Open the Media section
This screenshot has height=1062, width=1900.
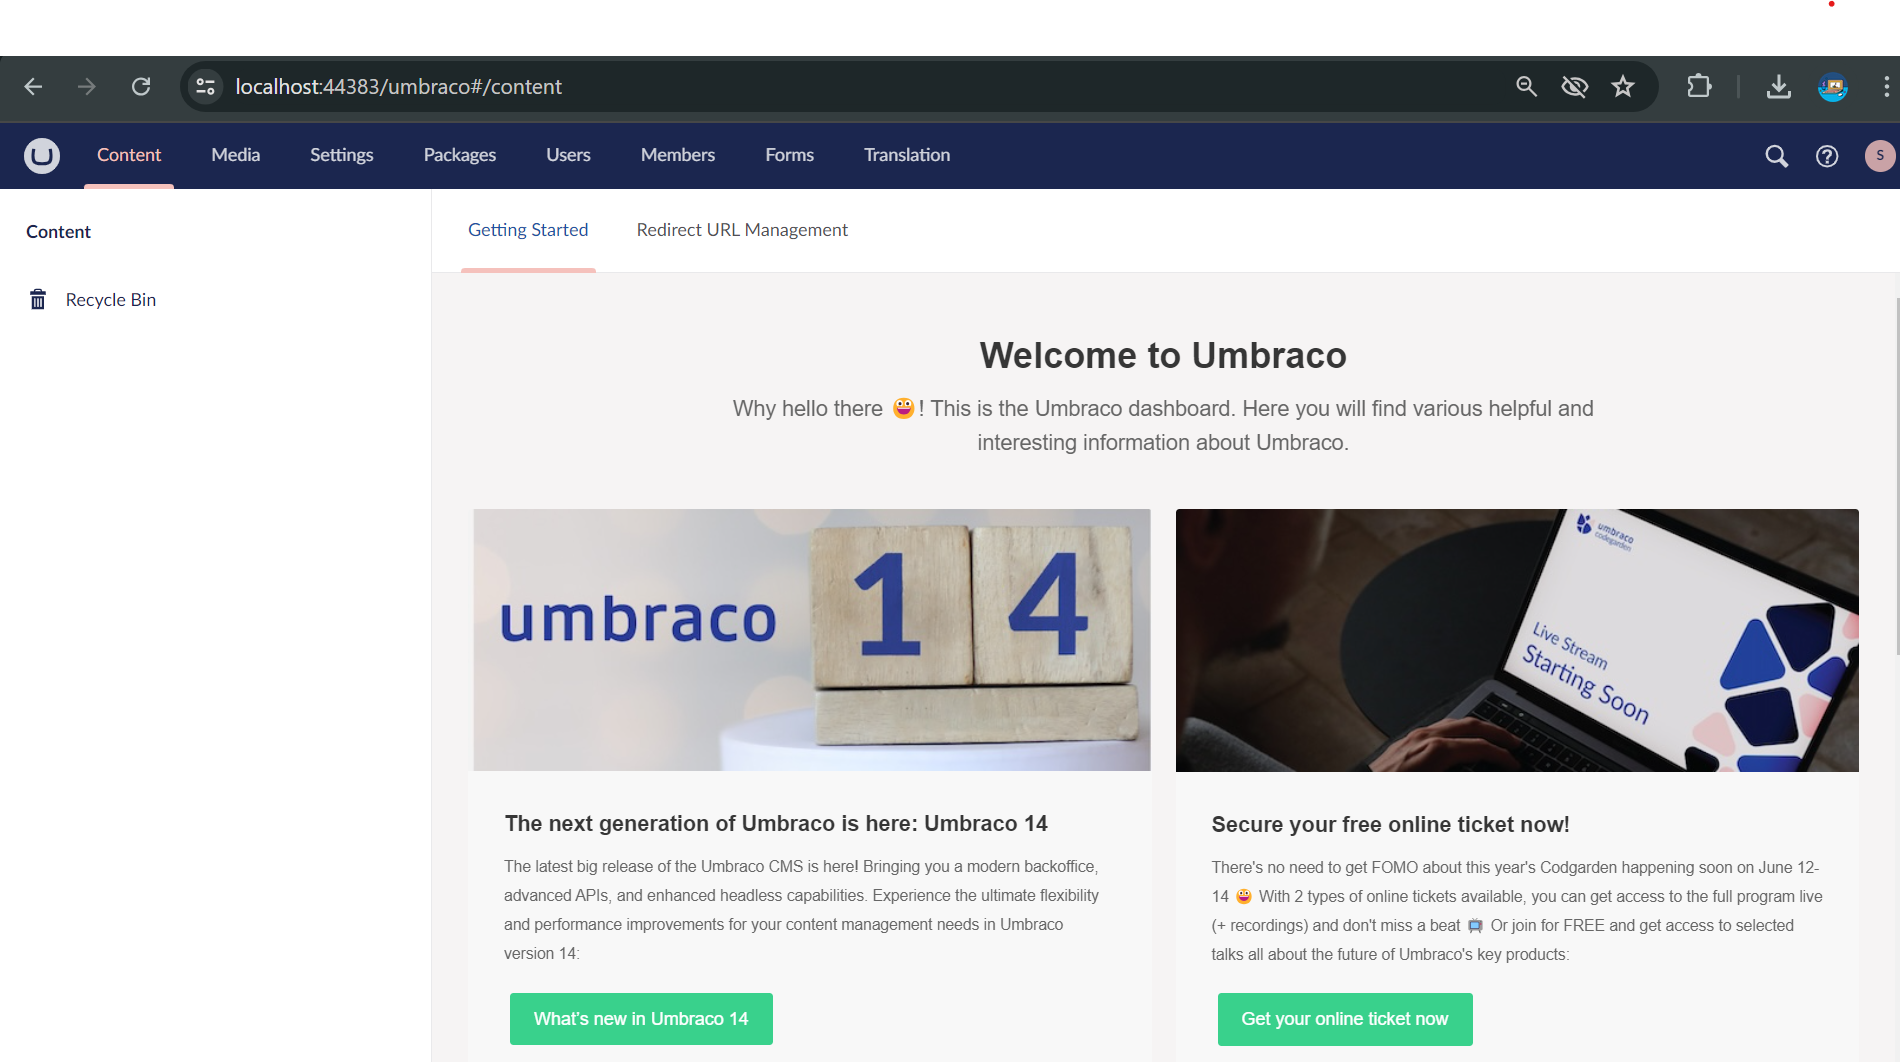coord(236,156)
